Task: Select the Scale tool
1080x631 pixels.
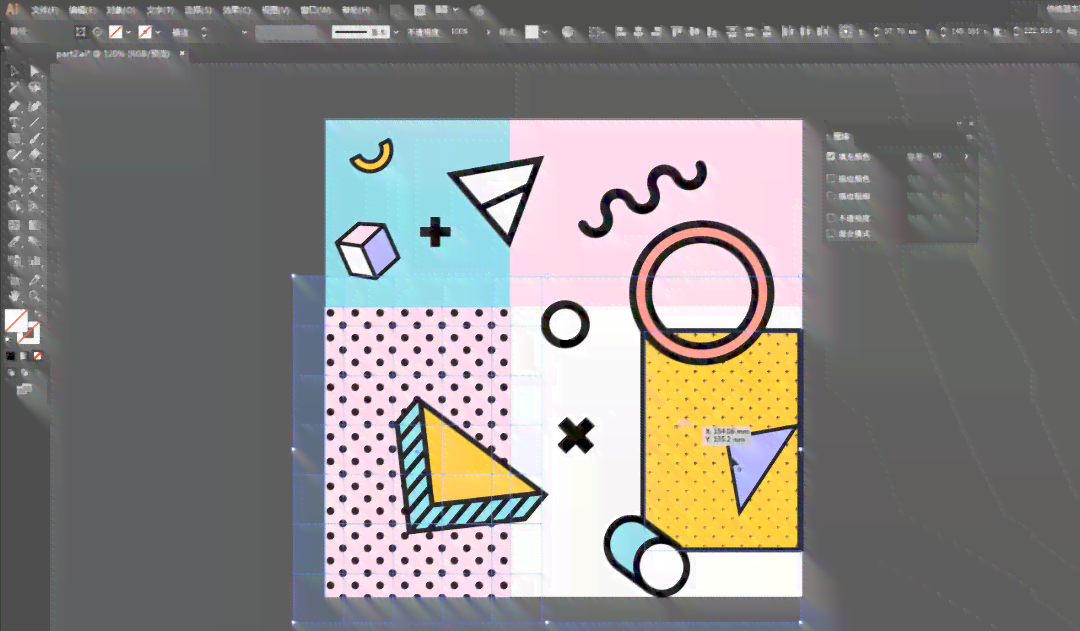Action: point(35,174)
